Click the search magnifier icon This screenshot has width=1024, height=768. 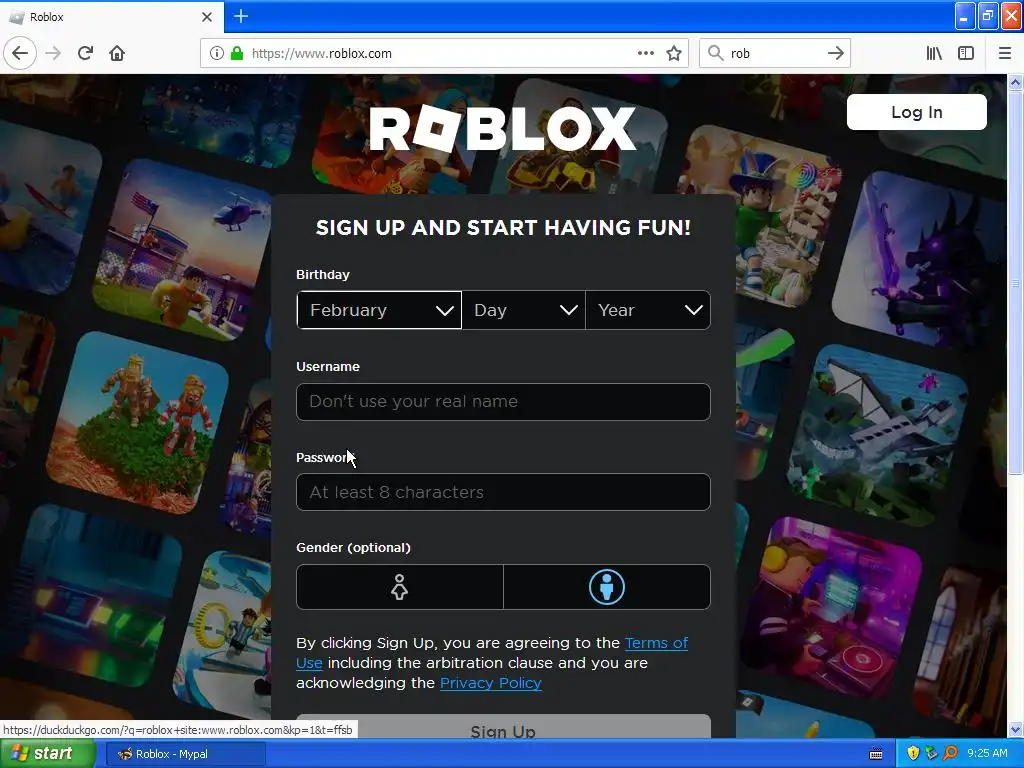716,53
